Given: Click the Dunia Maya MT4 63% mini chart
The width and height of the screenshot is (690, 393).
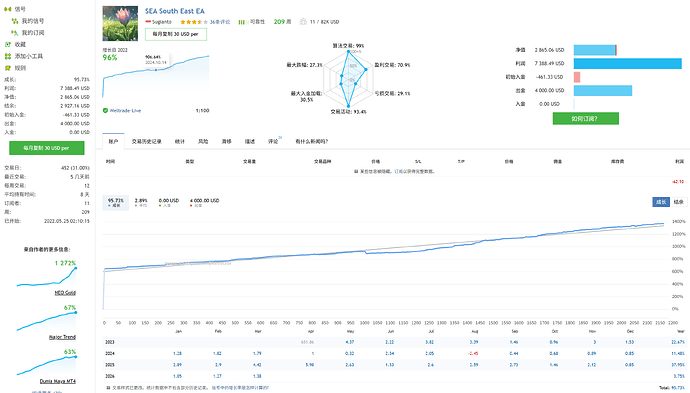Looking at the screenshot, I should pos(47,365).
